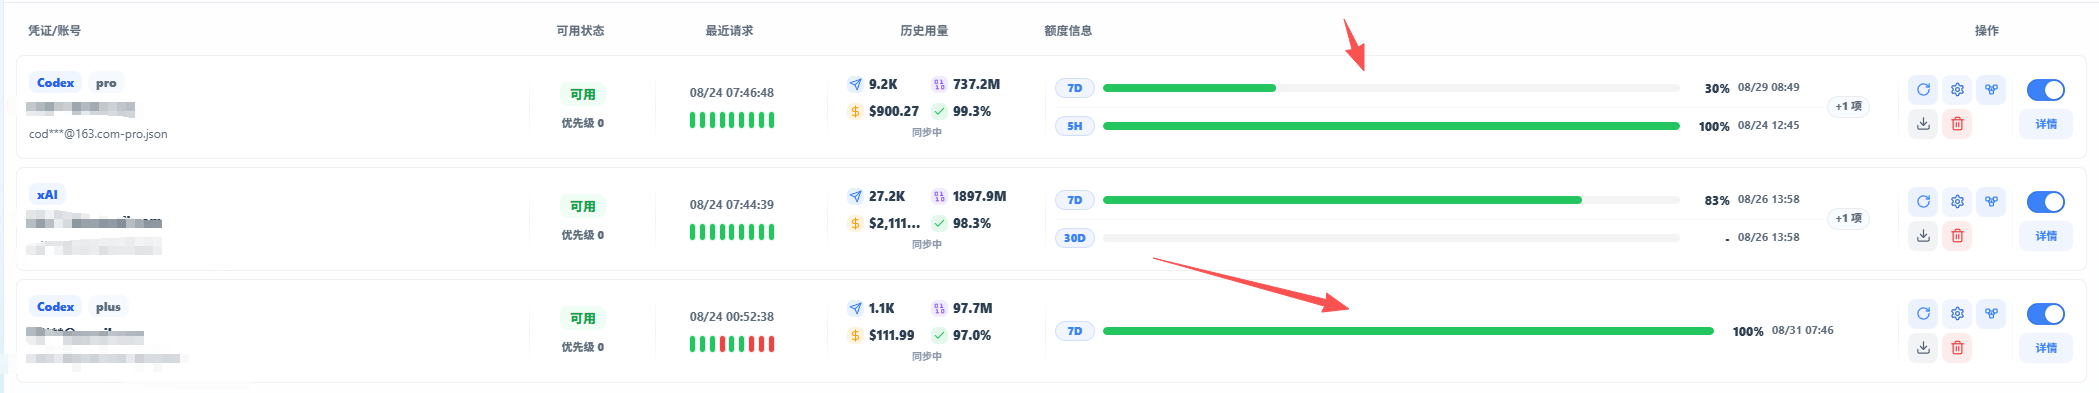Refresh the xAI account row
Screen dimensions: 2099x393
[1923, 201]
